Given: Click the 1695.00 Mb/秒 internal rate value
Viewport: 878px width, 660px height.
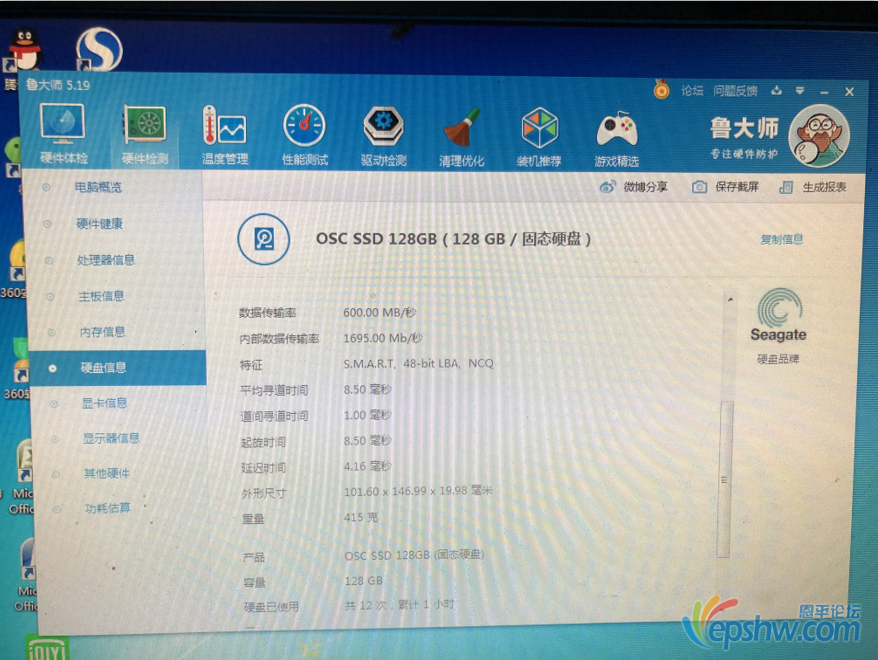Looking at the screenshot, I should [x=383, y=338].
